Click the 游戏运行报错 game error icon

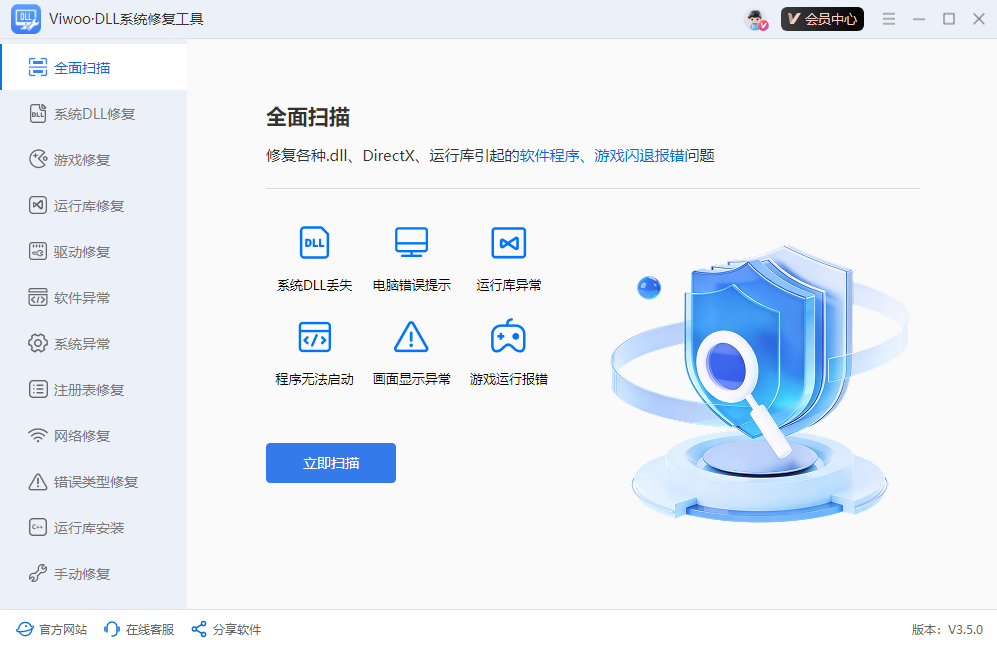click(508, 336)
